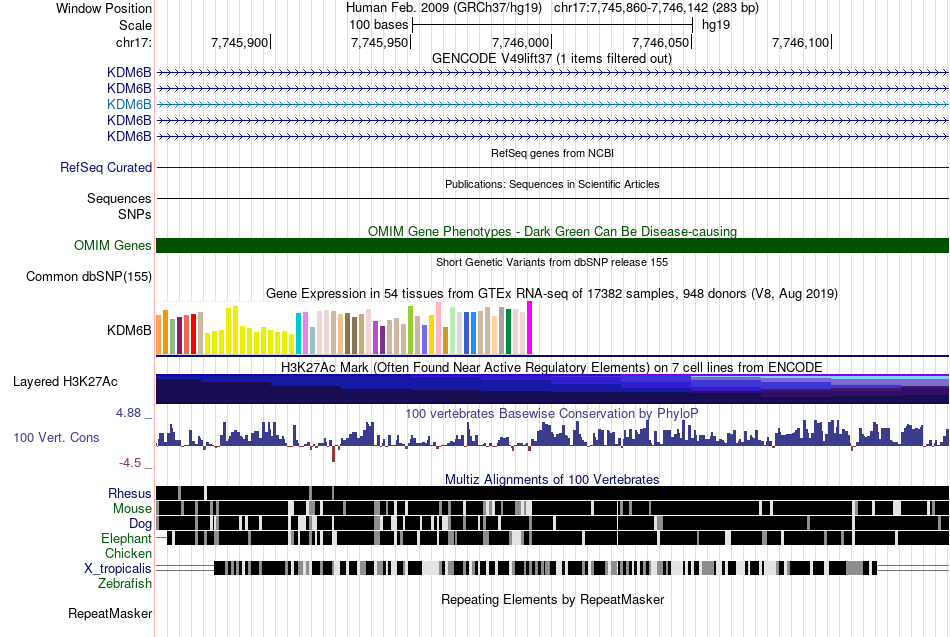Open 100 vertebrates Basewise Conservation by PhyloP
This screenshot has height=637, width=950.
pyautogui.click(x=552, y=413)
